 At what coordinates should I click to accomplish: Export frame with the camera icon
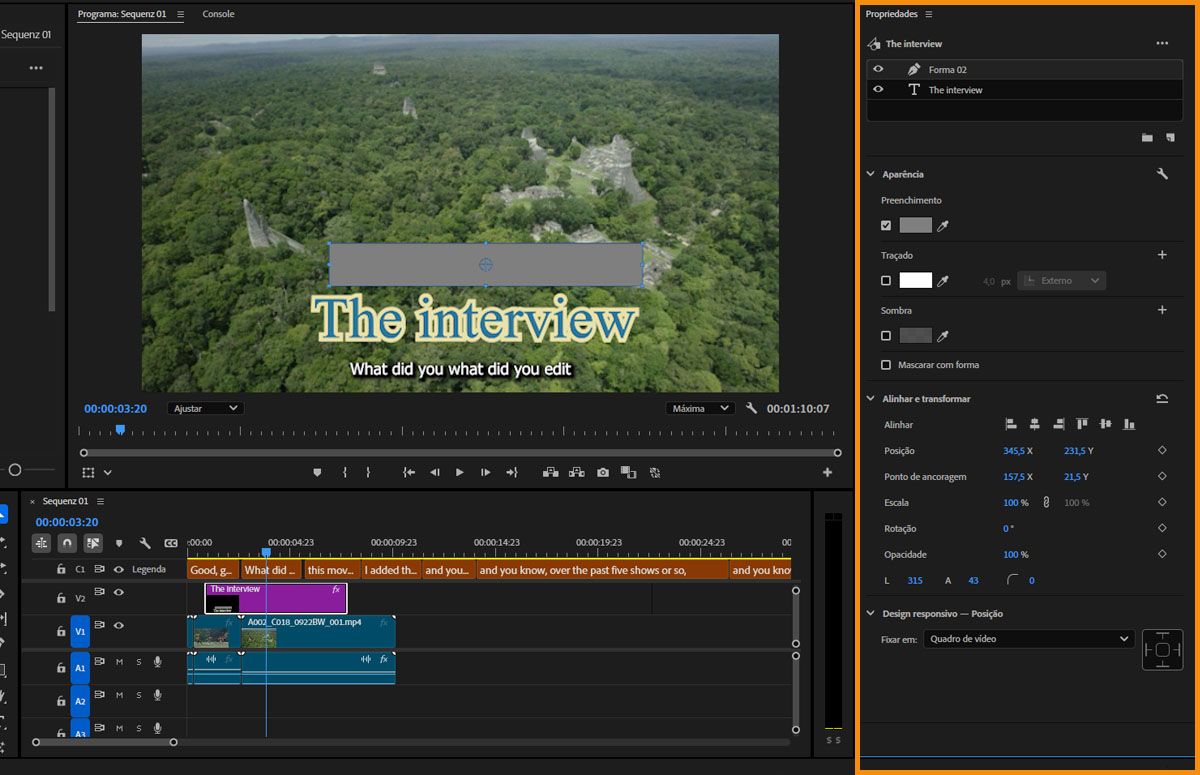[603, 472]
